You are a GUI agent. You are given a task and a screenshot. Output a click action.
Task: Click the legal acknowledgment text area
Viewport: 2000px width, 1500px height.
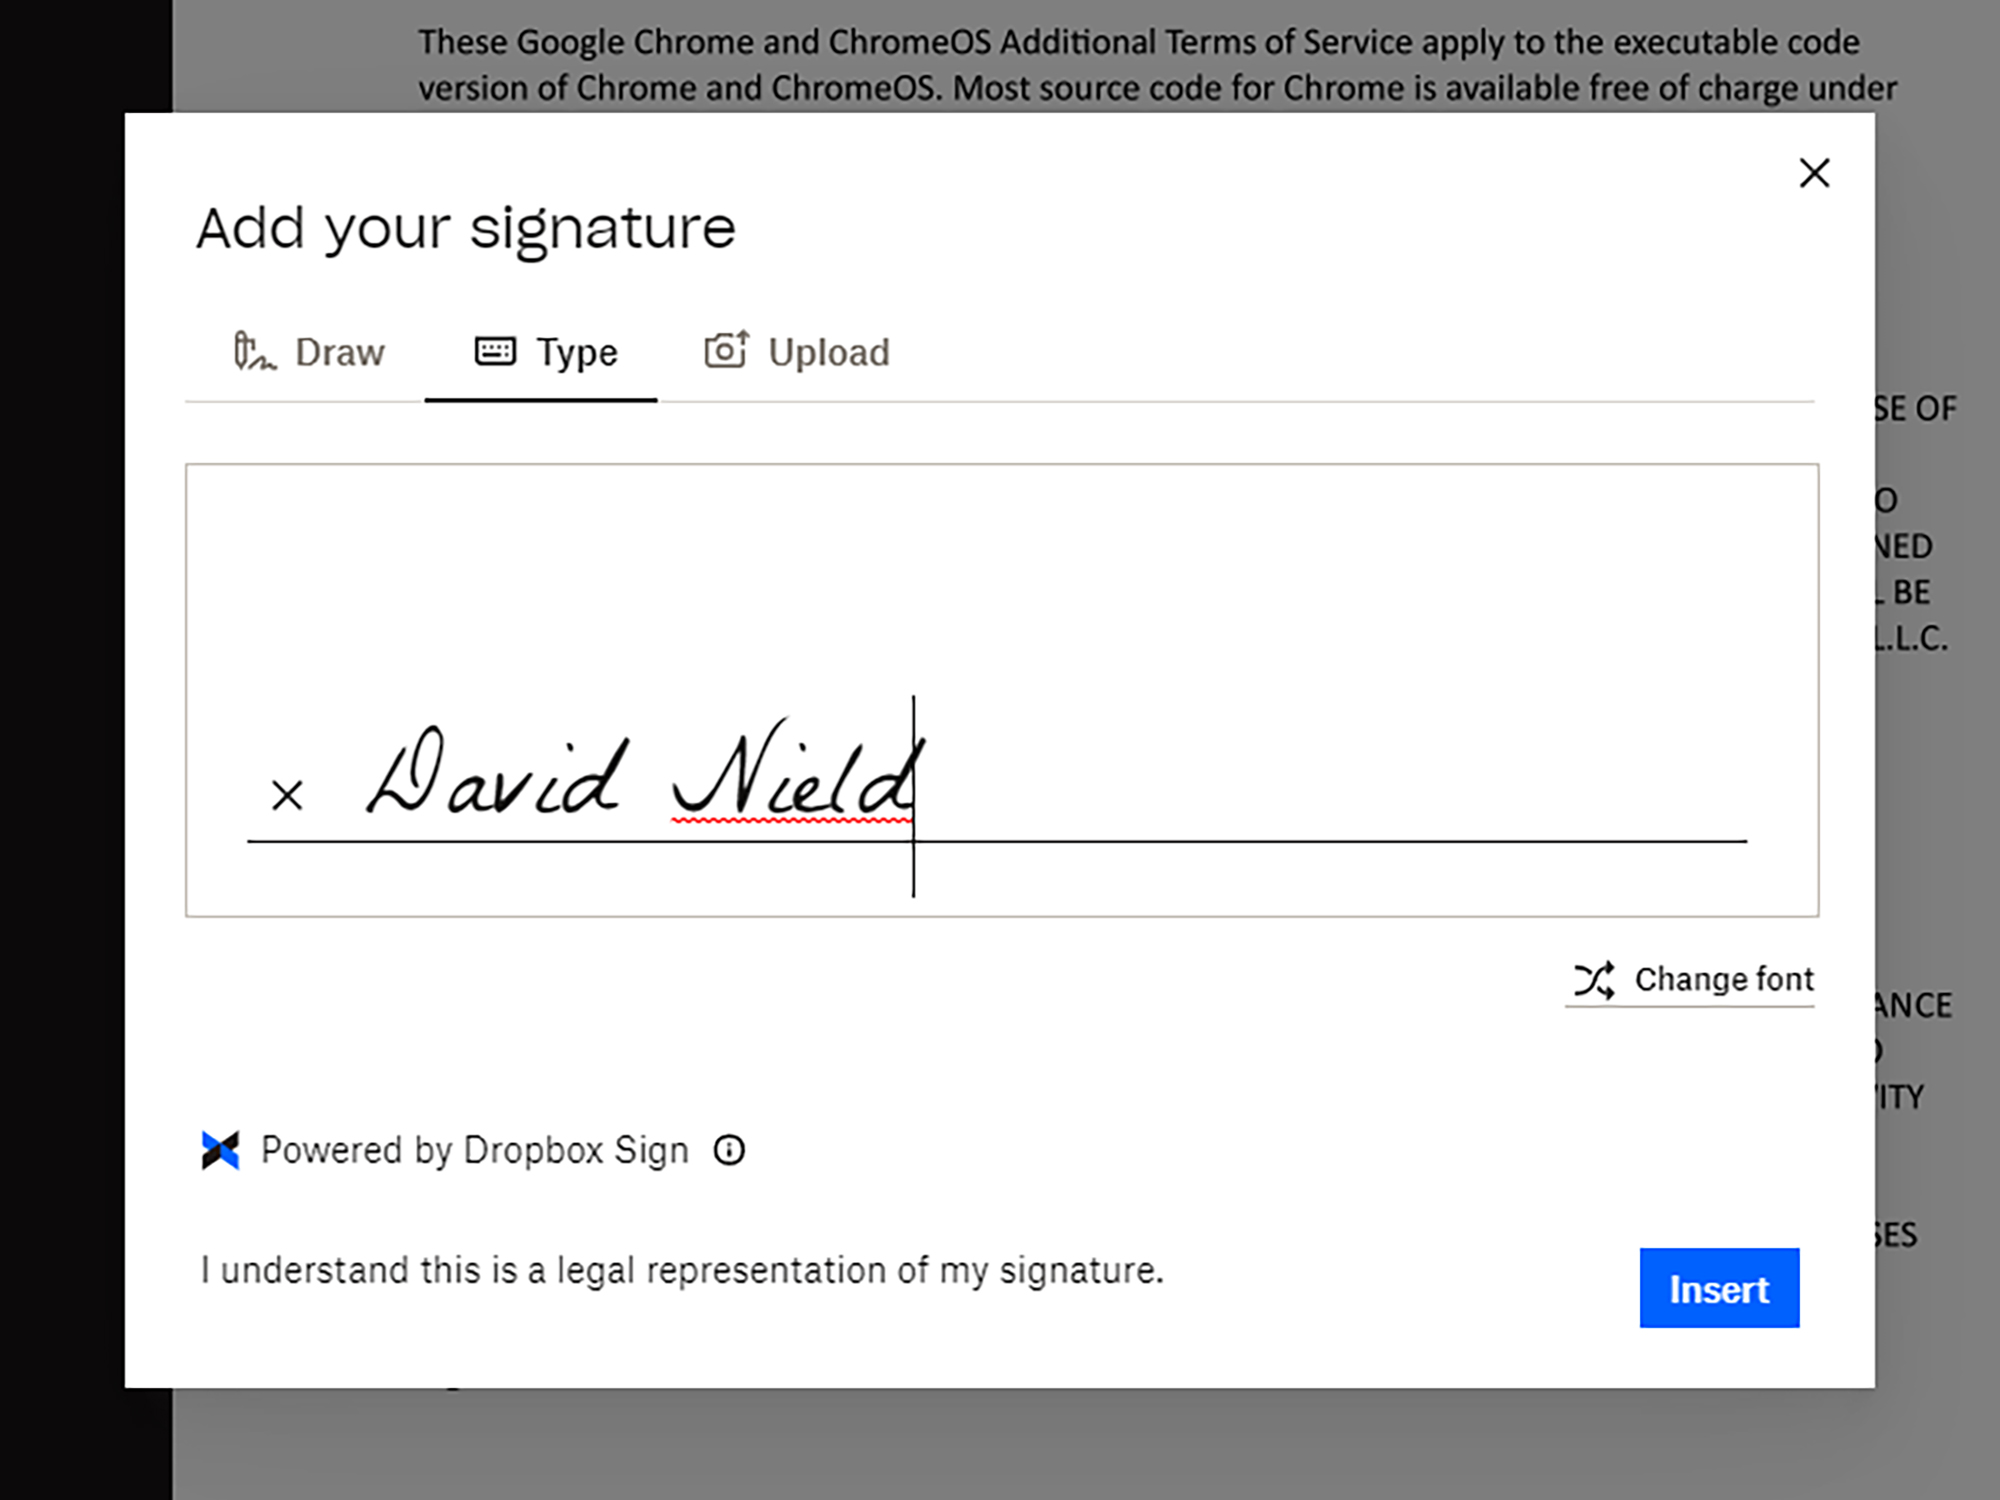[680, 1268]
